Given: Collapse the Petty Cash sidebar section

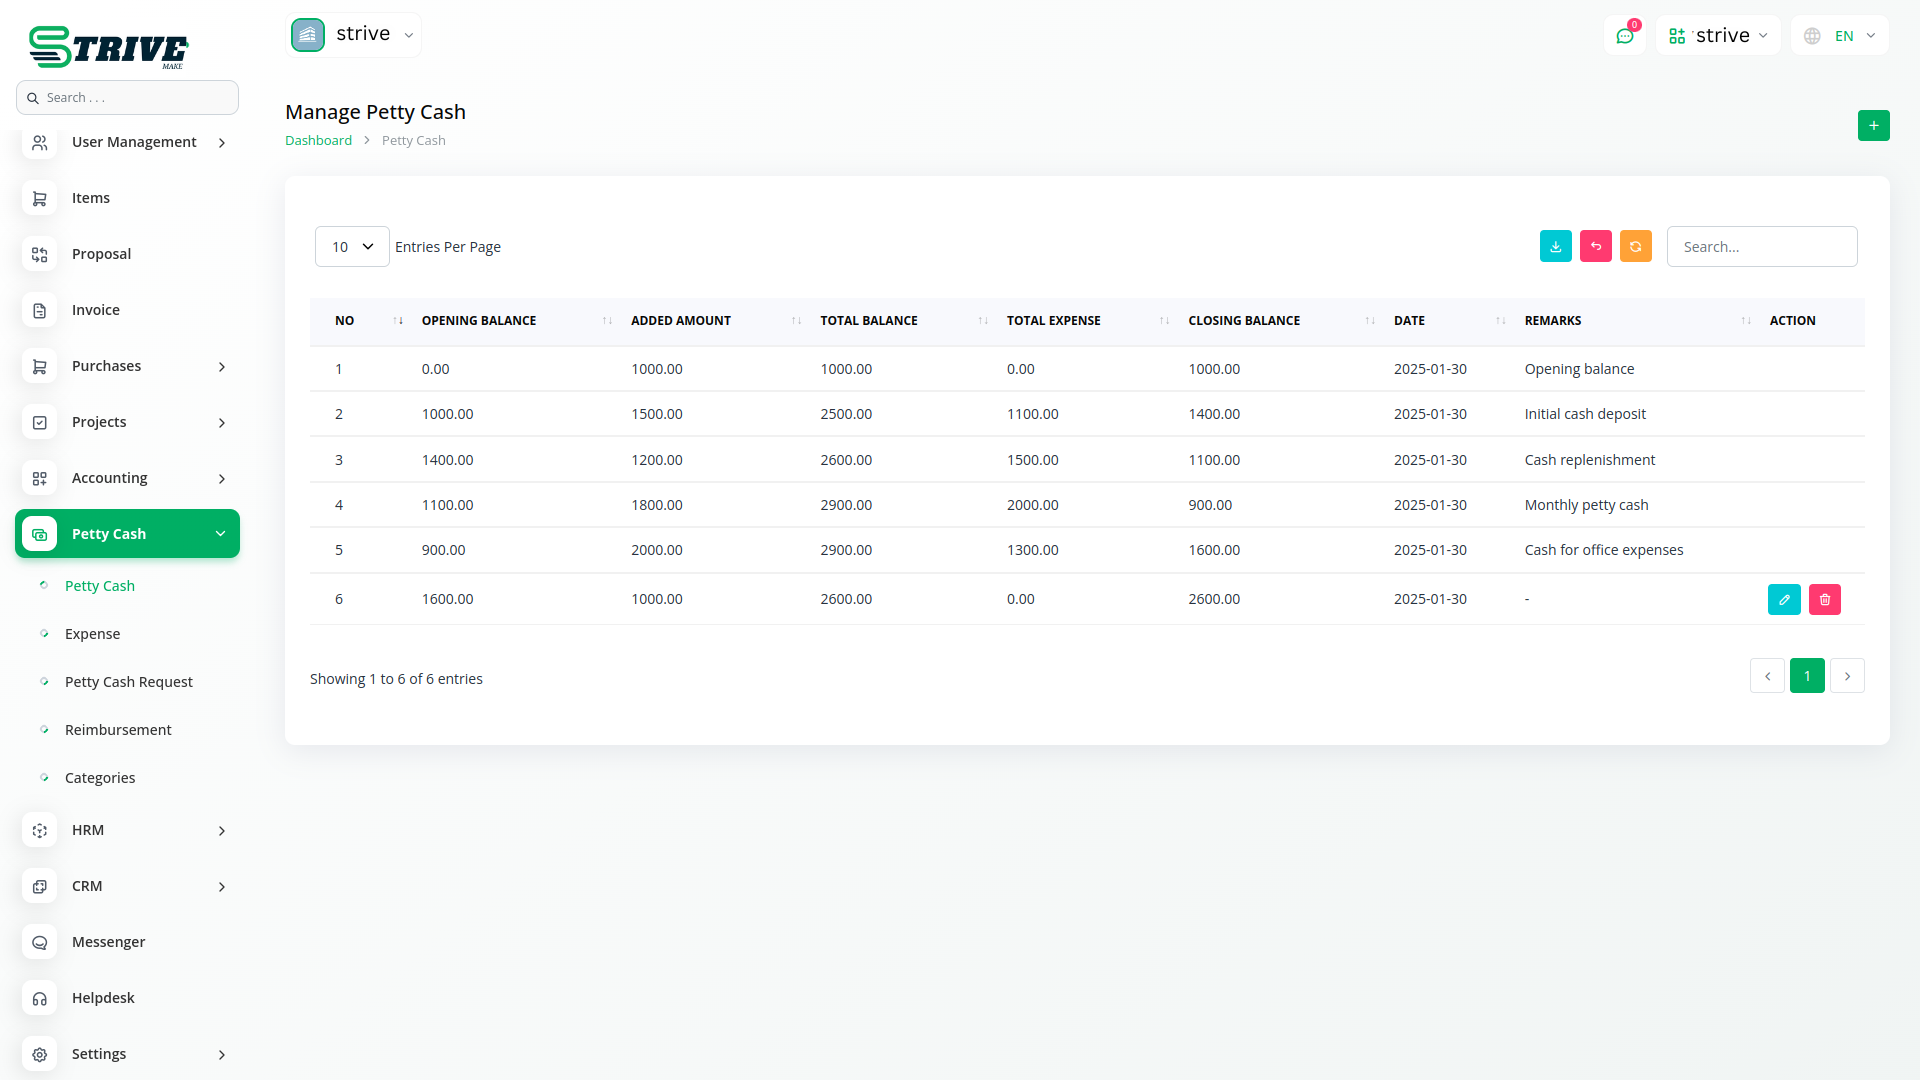Looking at the screenshot, I should coord(127,534).
